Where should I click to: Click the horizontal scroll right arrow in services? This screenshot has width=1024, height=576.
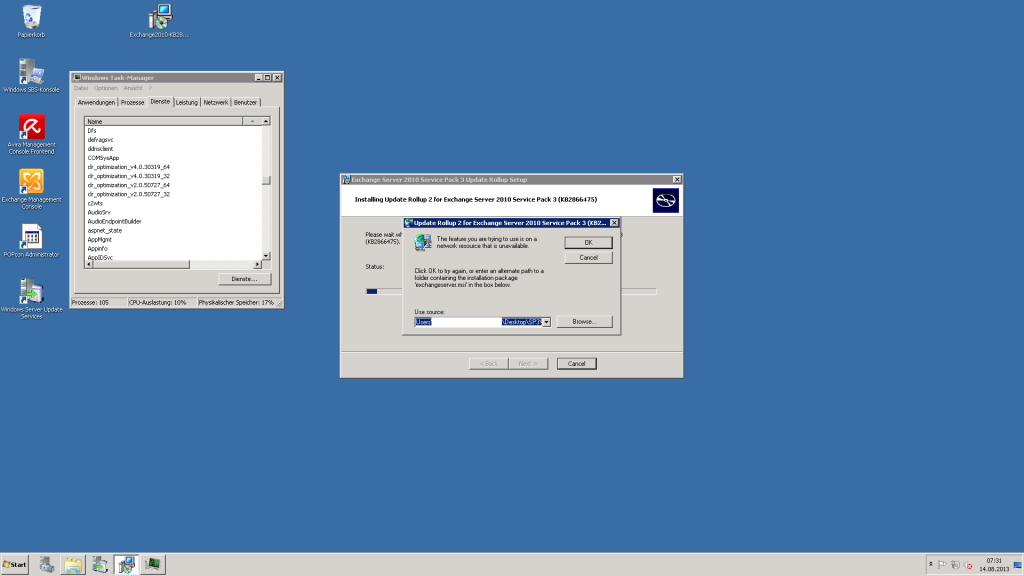(257, 264)
